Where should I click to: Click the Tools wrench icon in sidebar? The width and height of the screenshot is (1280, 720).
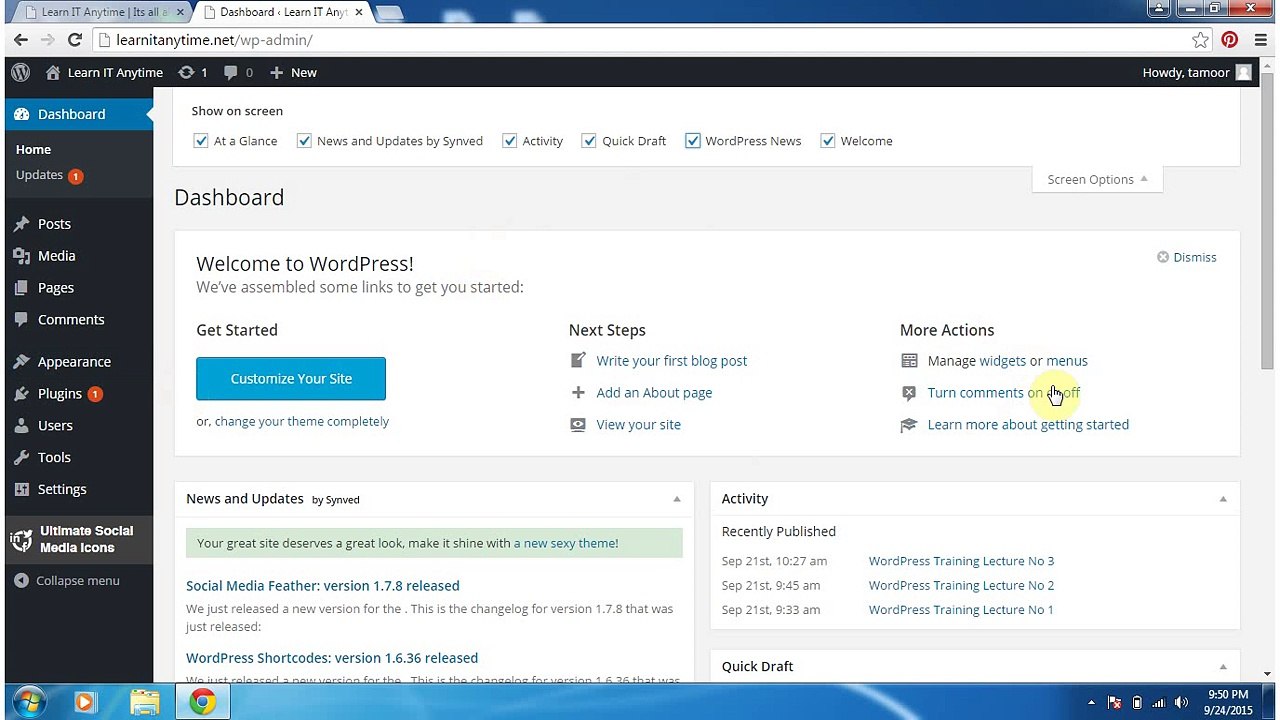click(x=21, y=458)
